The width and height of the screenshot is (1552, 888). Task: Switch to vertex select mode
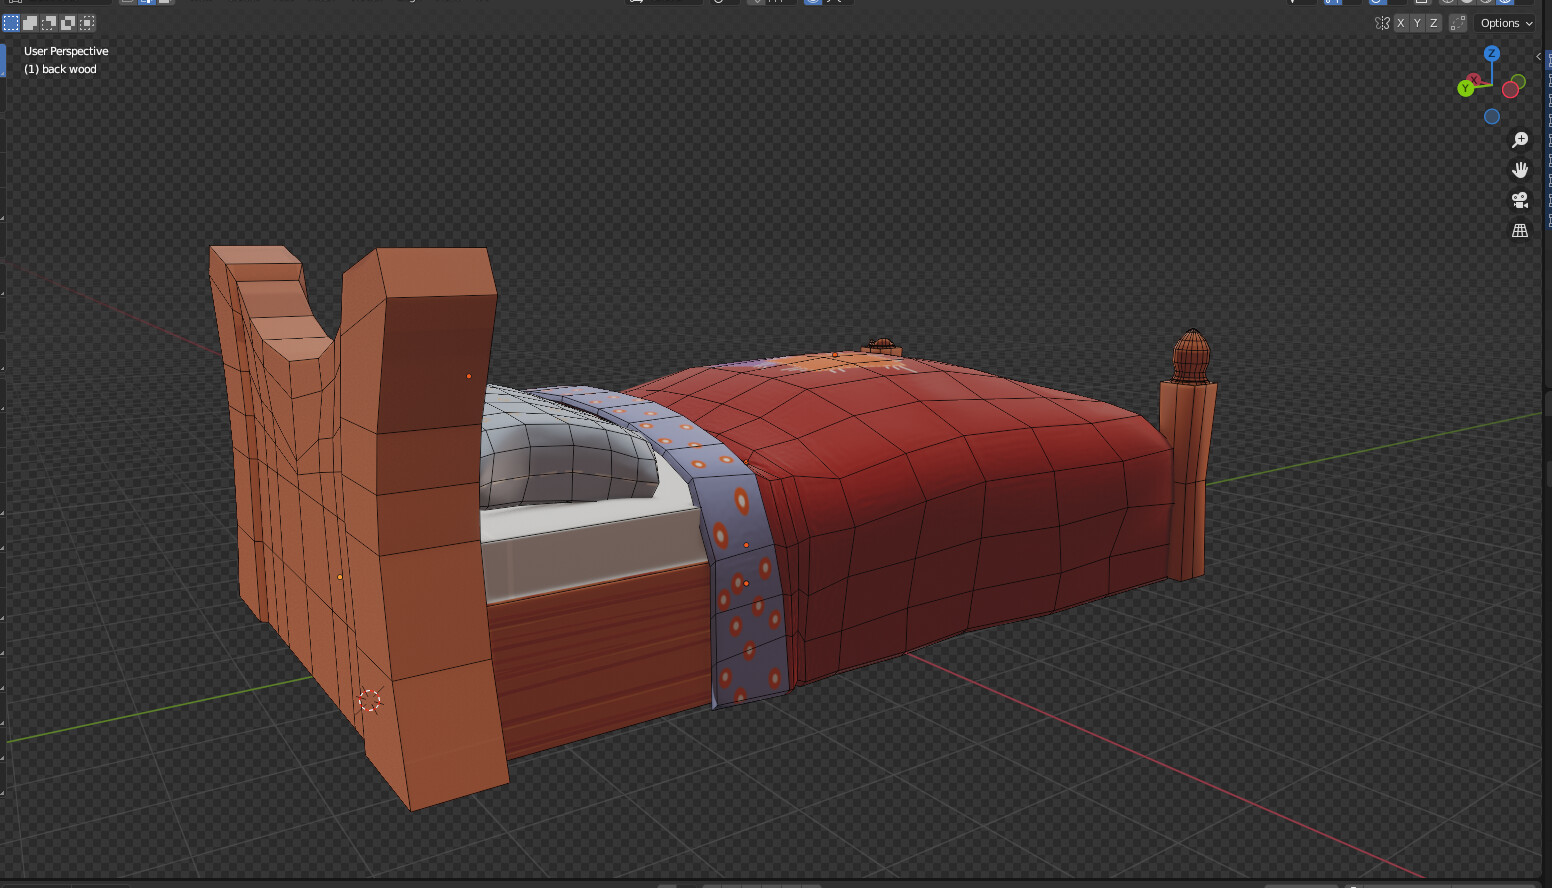128,2
